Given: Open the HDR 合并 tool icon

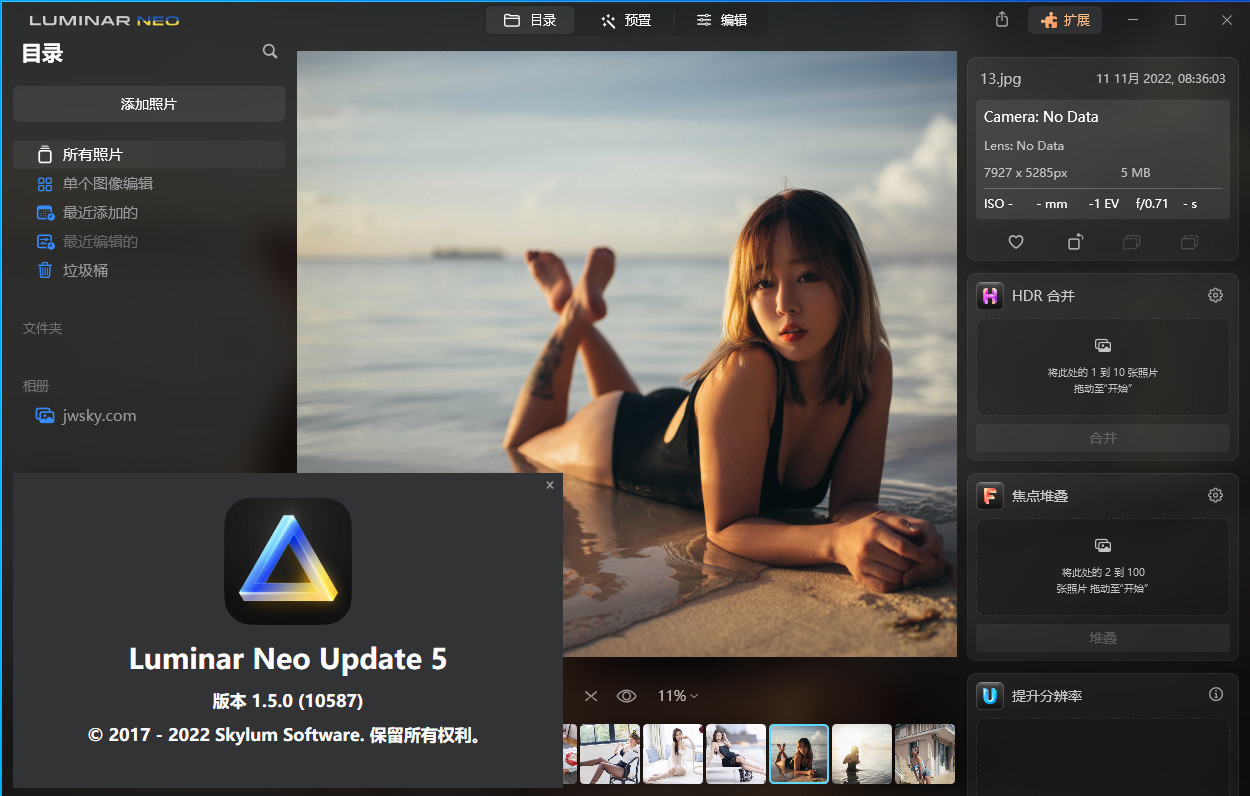Looking at the screenshot, I should tap(989, 295).
